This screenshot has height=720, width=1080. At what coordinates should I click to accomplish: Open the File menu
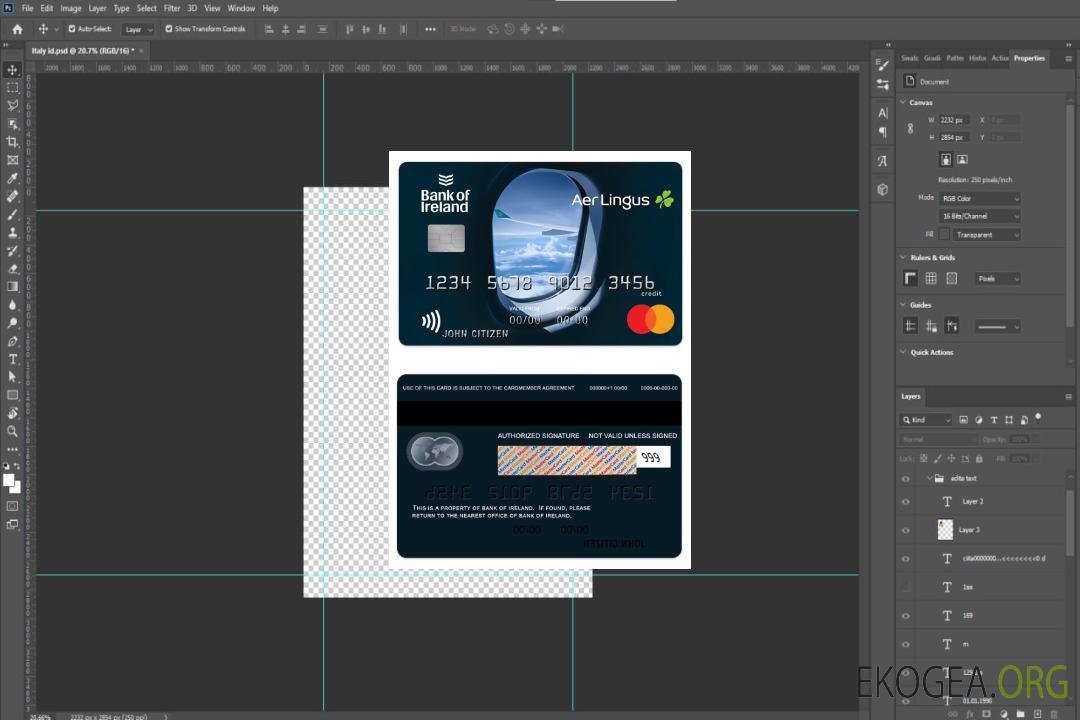pyautogui.click(x=28, y=8)
